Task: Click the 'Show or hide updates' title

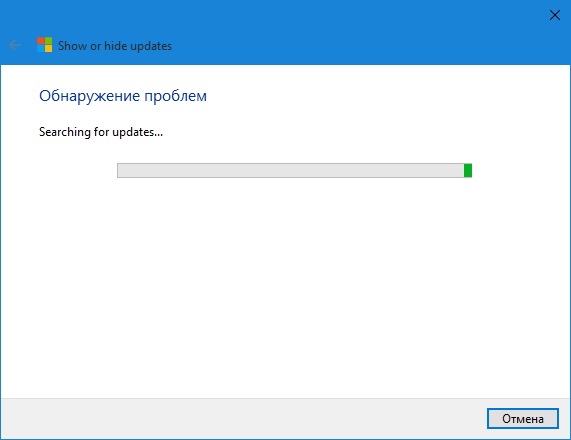Action: coord(115,46)
